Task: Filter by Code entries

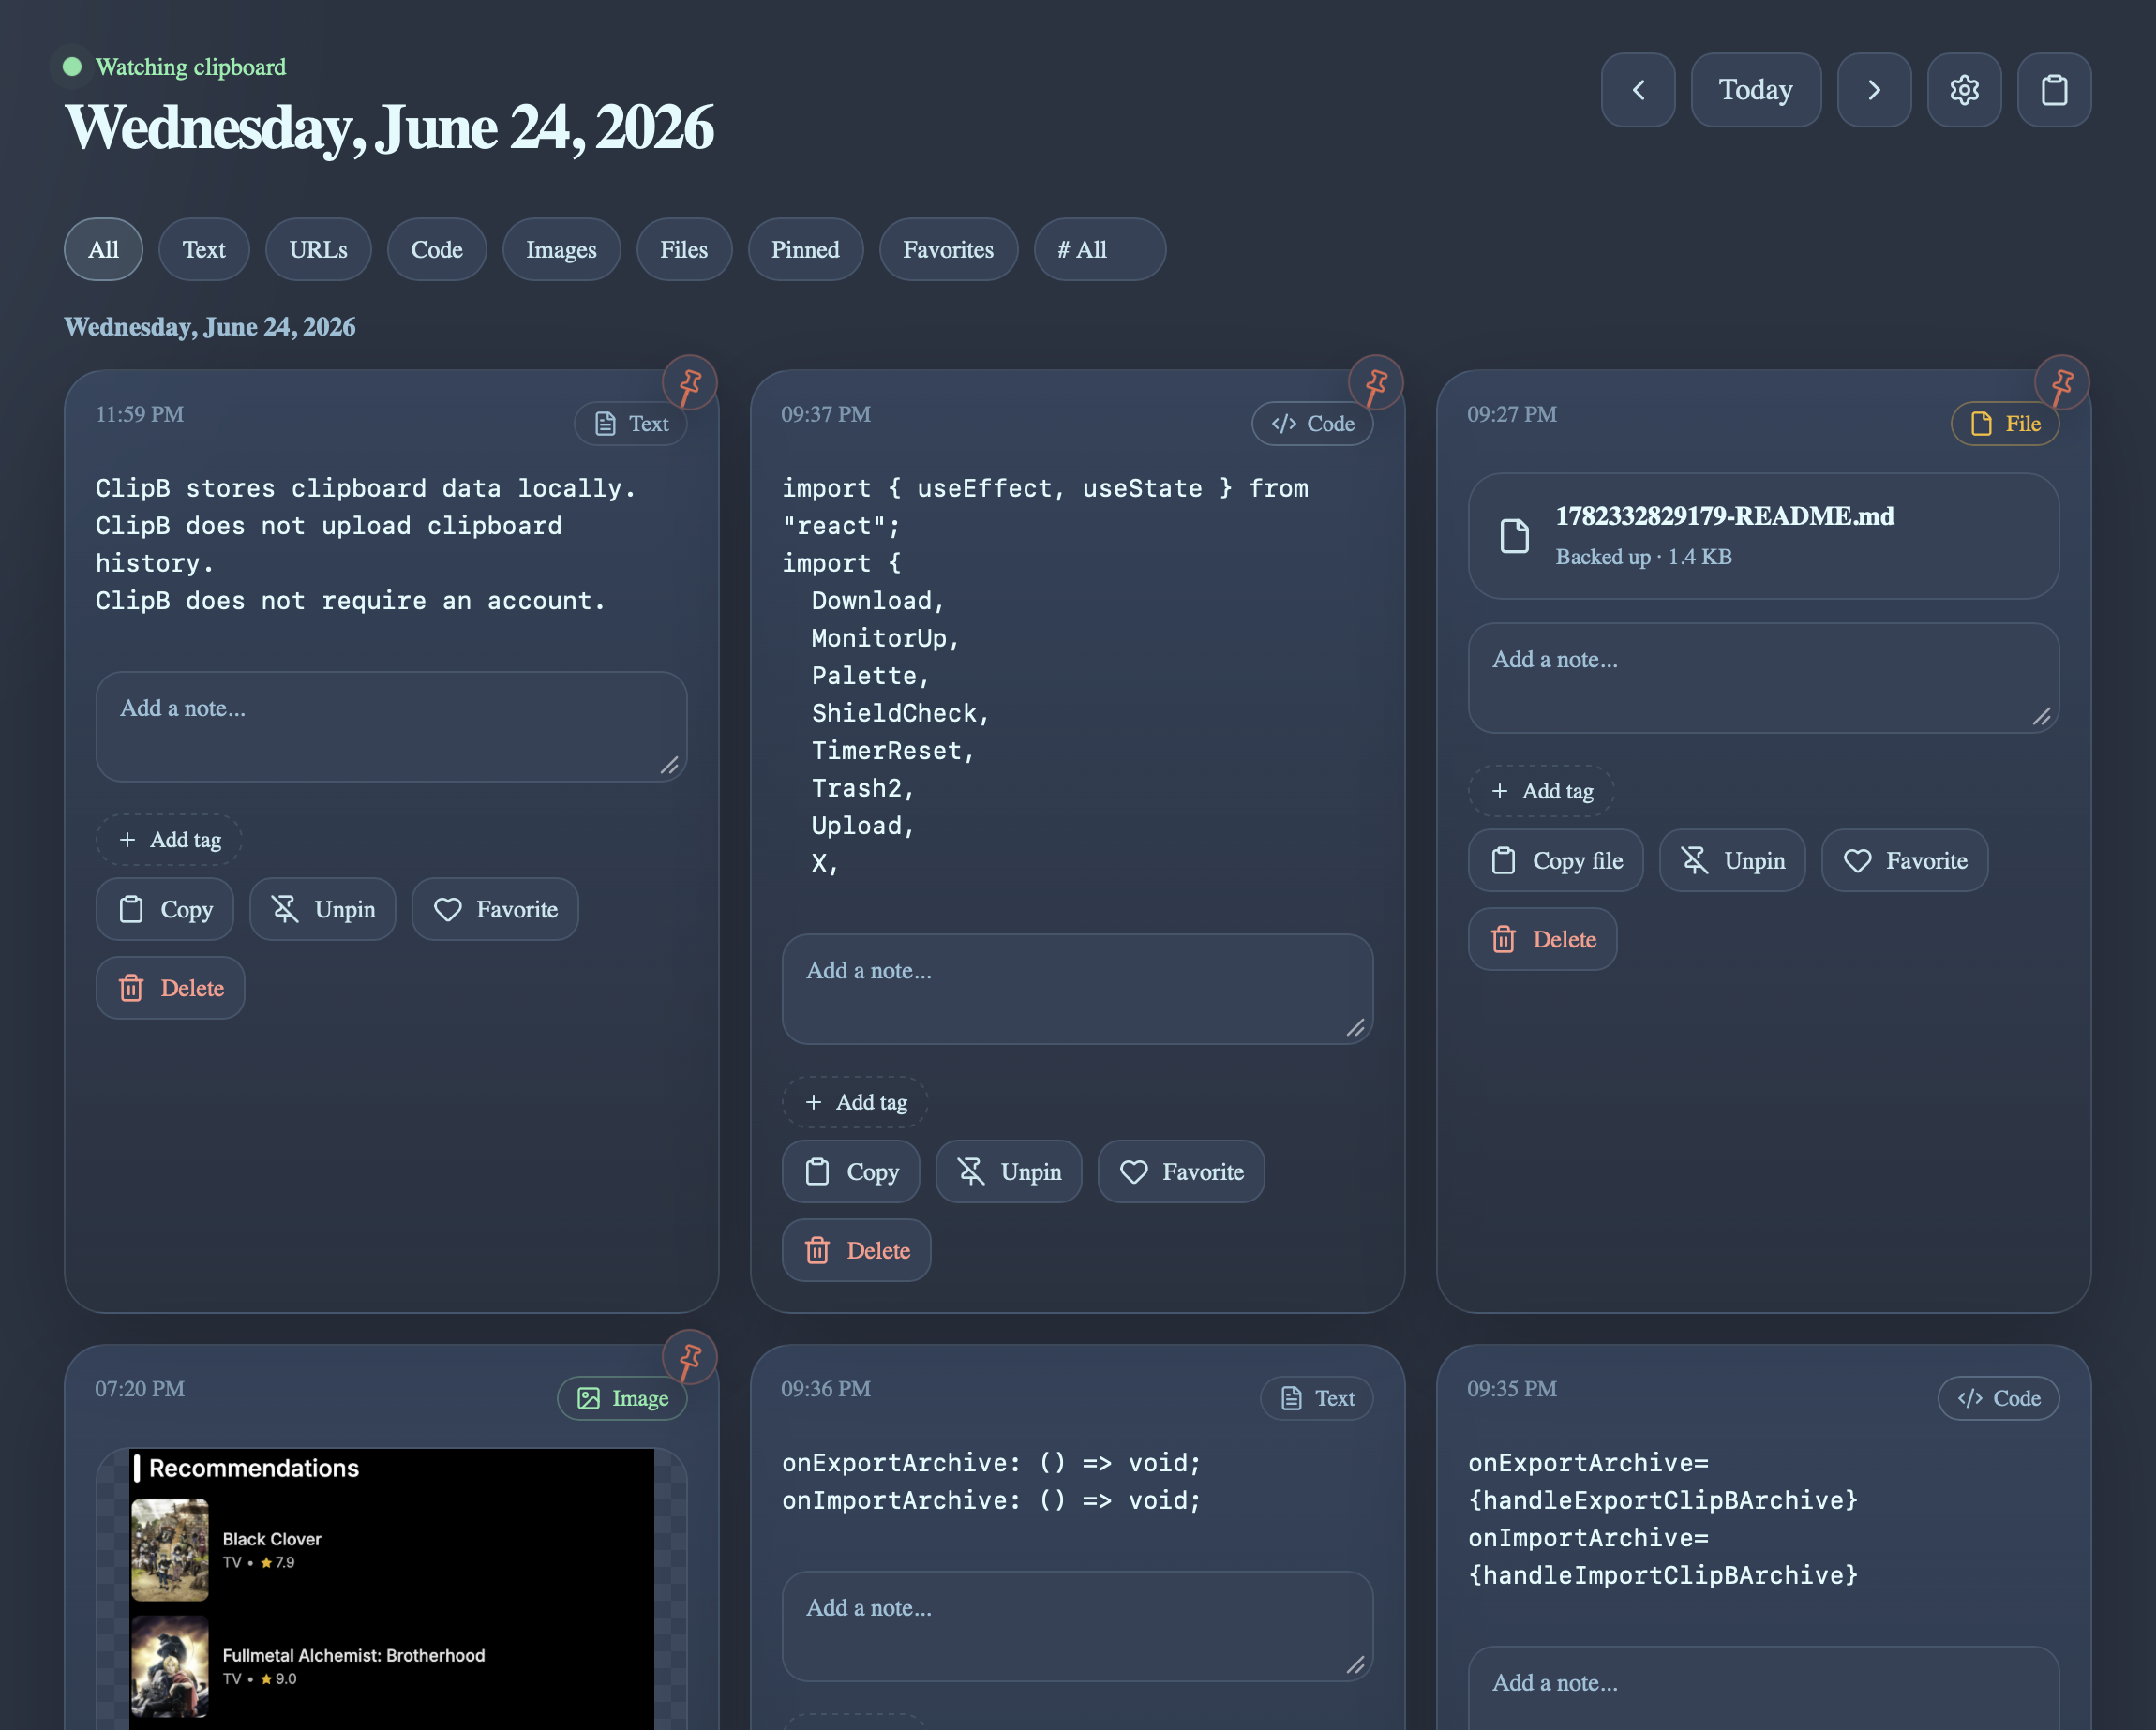Action: click(x=437, y=249)
